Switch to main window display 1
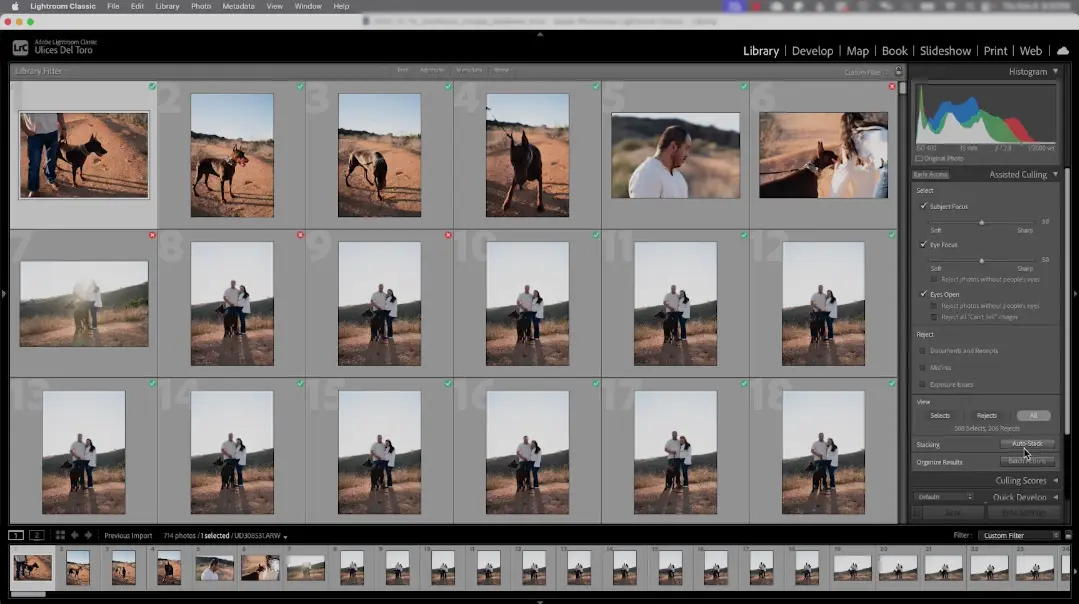This screenshot has height=604, width=1079. pyautogui.click(x=16, y=535)
